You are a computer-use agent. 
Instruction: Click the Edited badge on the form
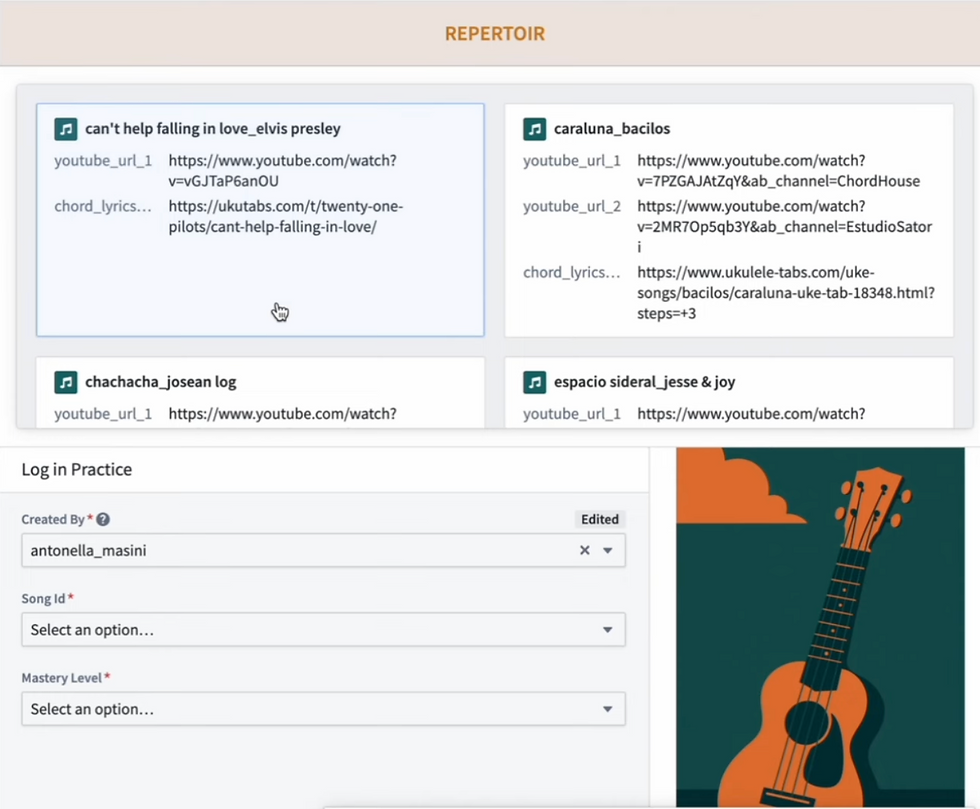(599, 519)
